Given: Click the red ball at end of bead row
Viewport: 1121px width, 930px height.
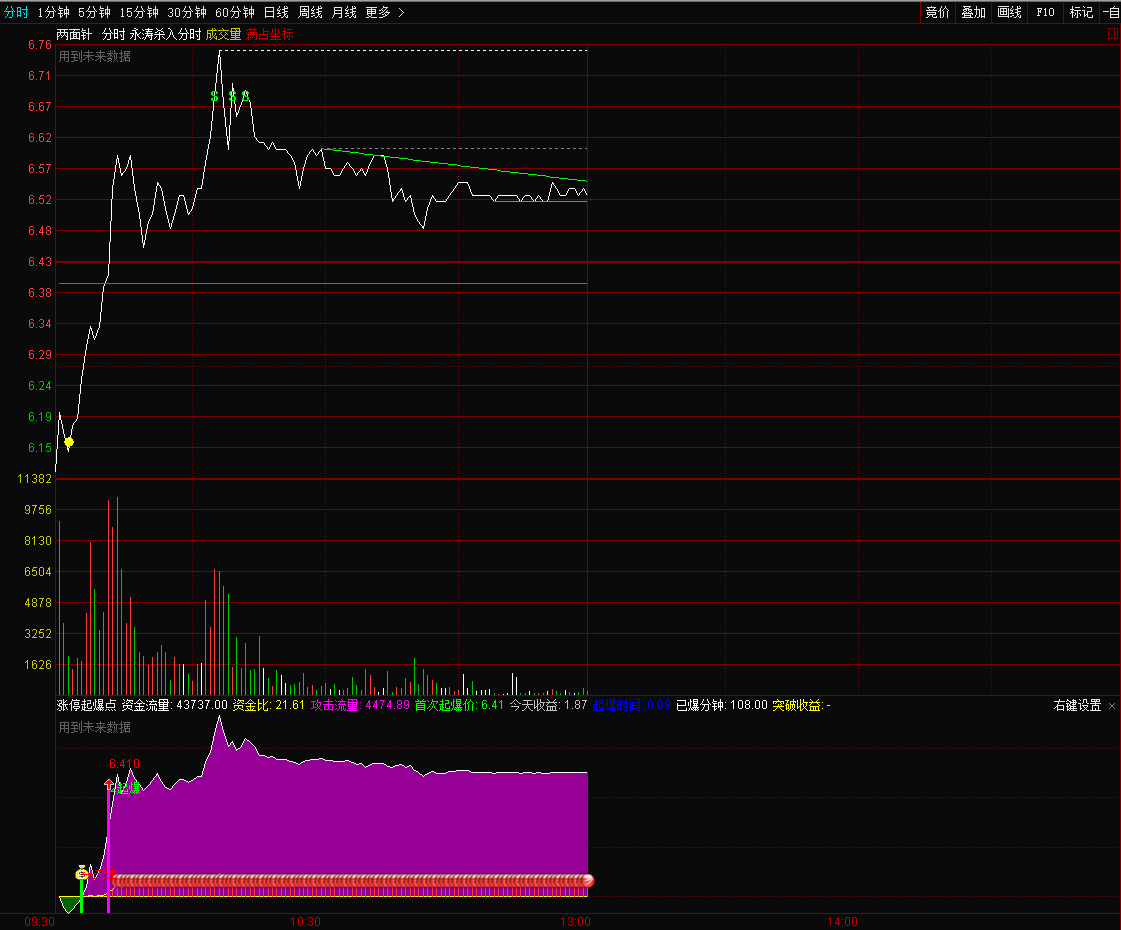Looking at the screenshot, I should click(x=588, y=881).
